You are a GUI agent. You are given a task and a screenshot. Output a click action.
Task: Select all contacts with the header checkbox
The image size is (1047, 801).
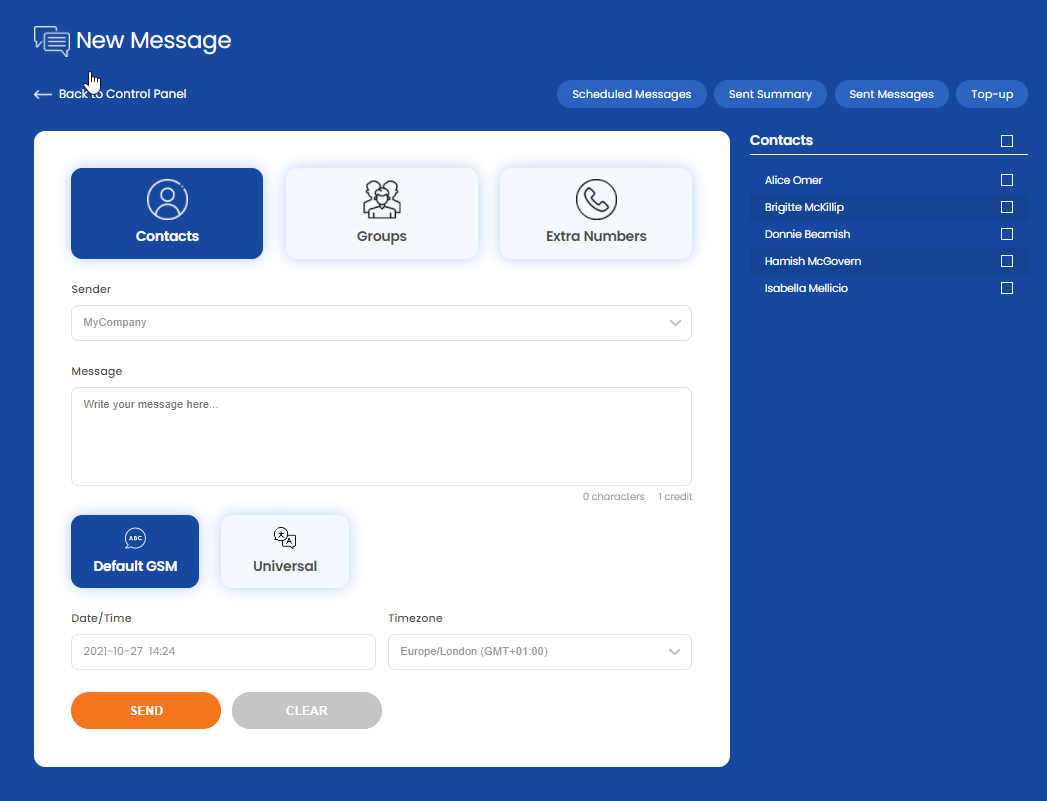1007,141
